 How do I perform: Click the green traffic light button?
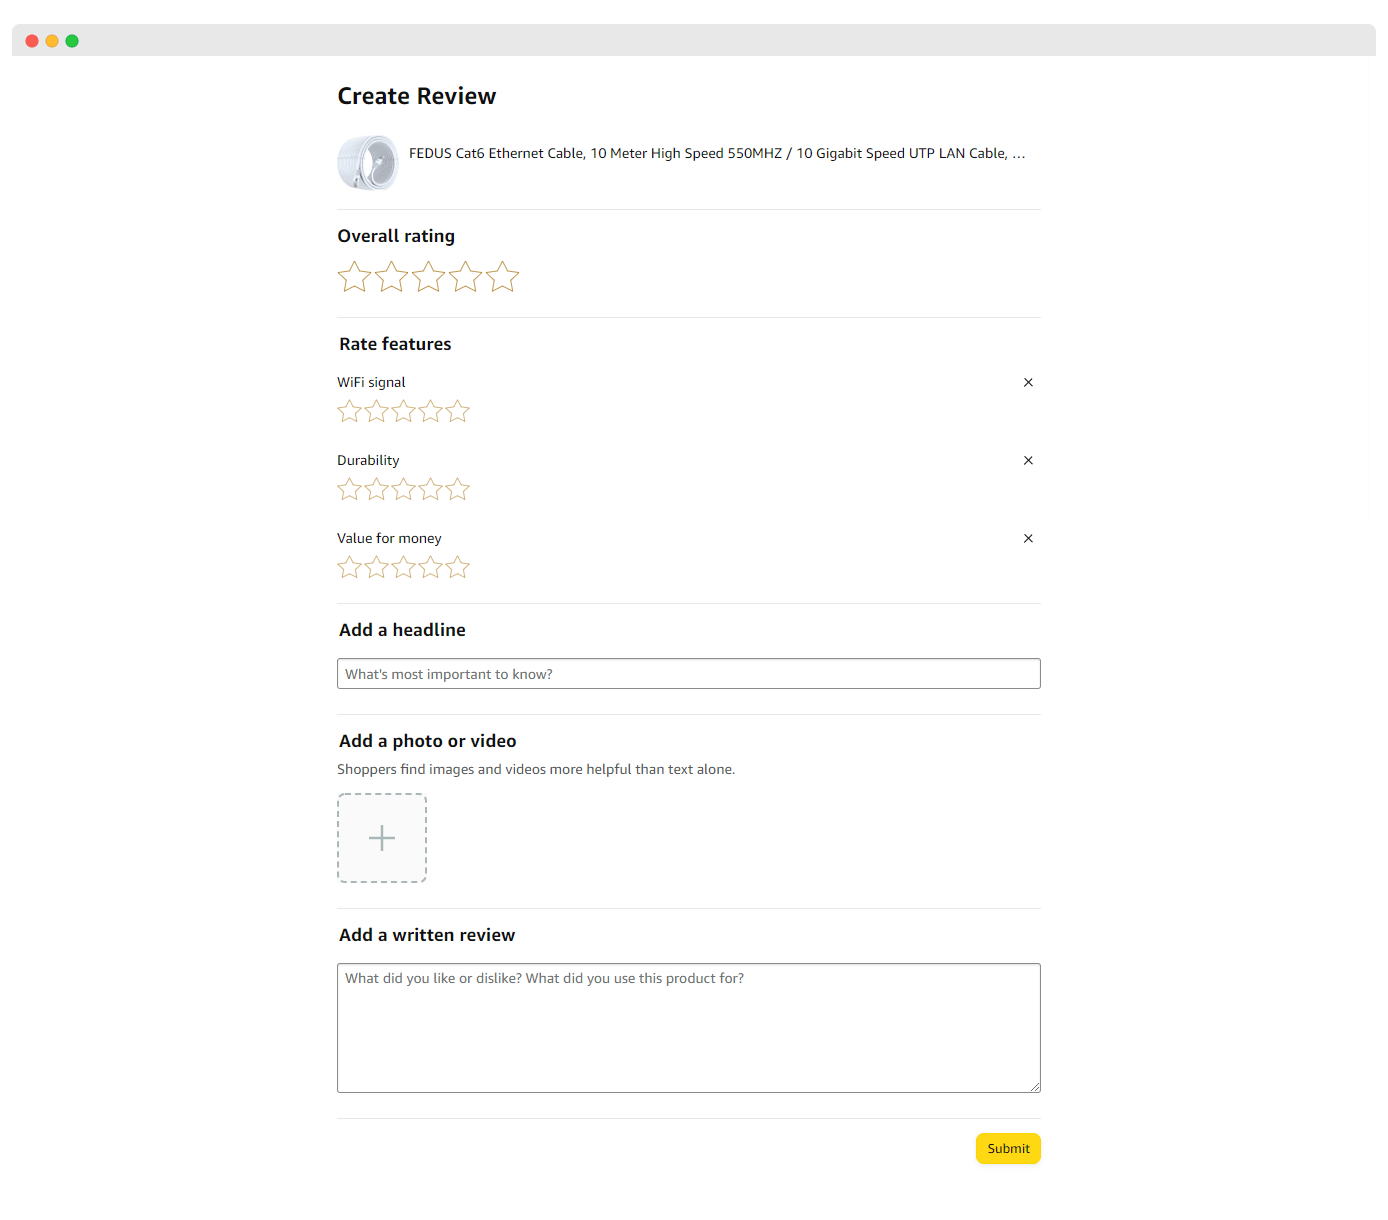(71, 41)
